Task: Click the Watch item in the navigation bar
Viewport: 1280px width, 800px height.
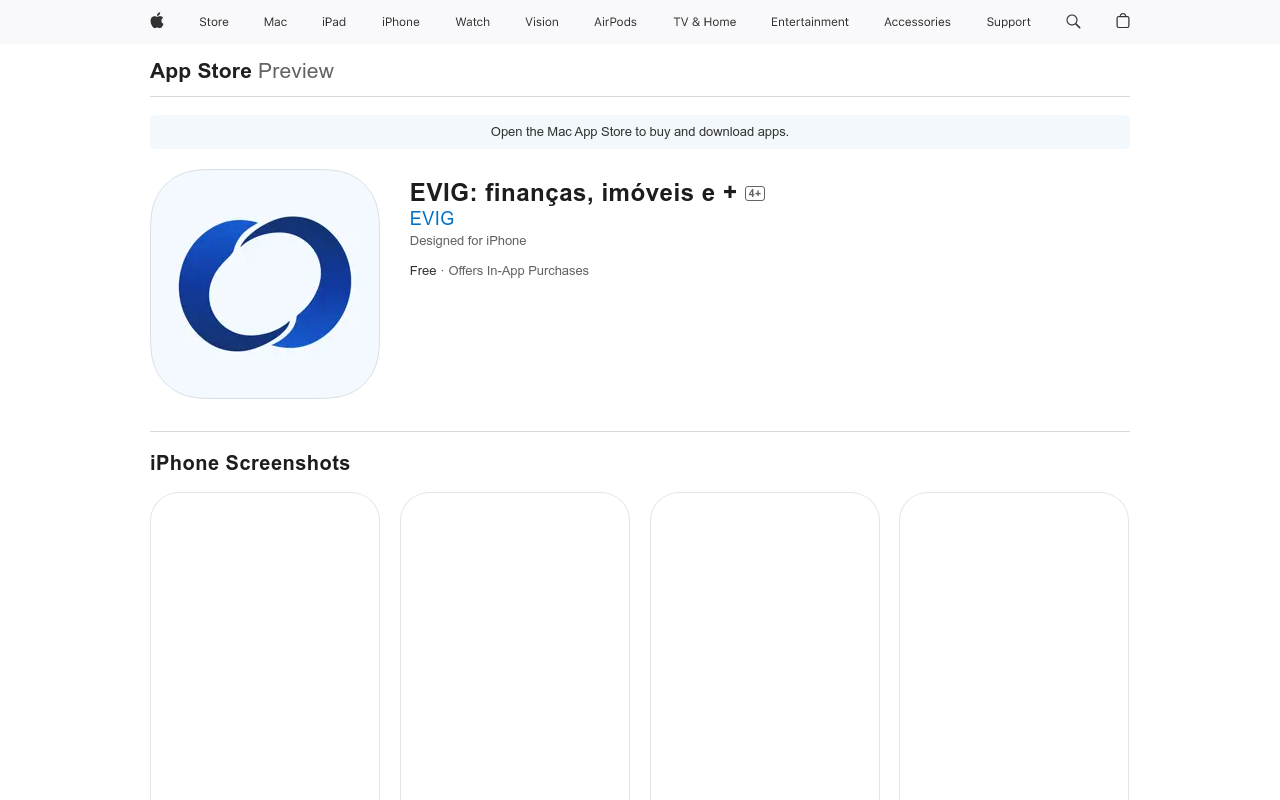Action: (x=471, y=21)
